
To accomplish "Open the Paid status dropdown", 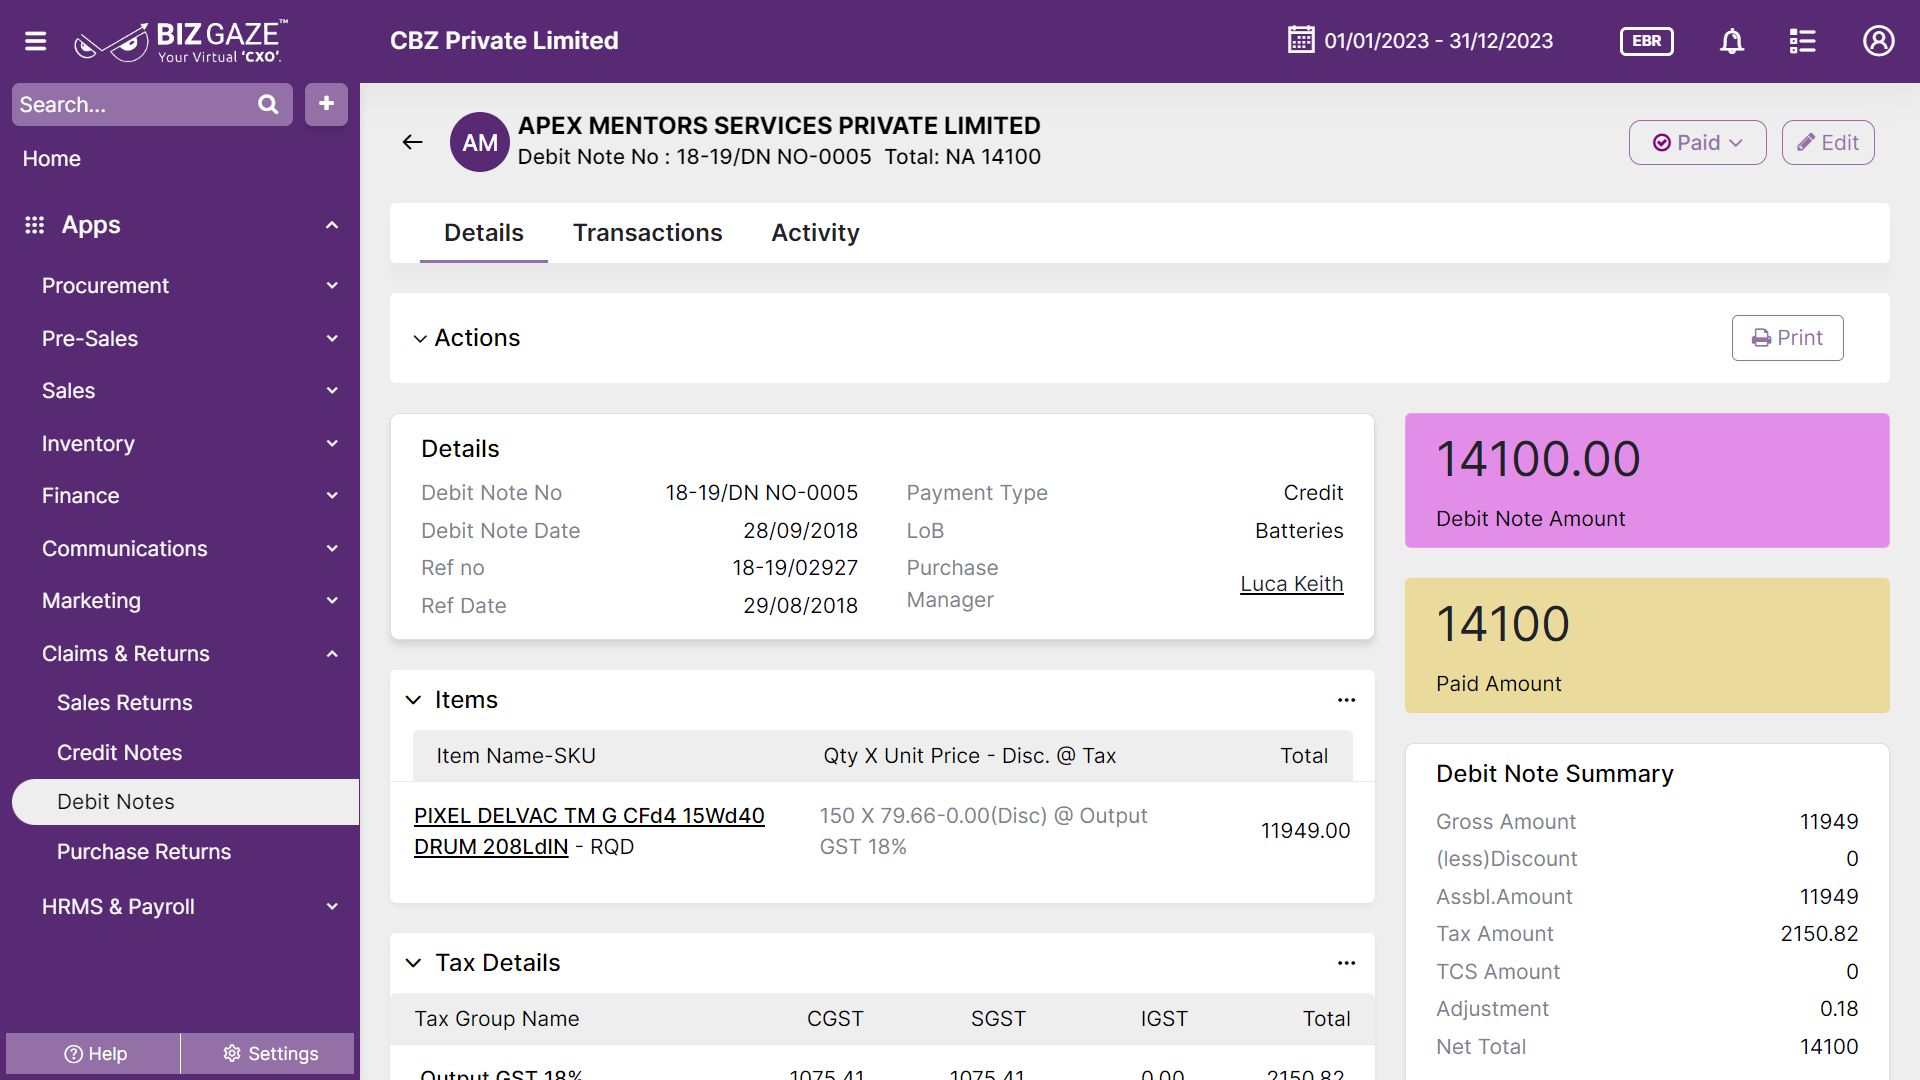I will [x=1697, y=143].
